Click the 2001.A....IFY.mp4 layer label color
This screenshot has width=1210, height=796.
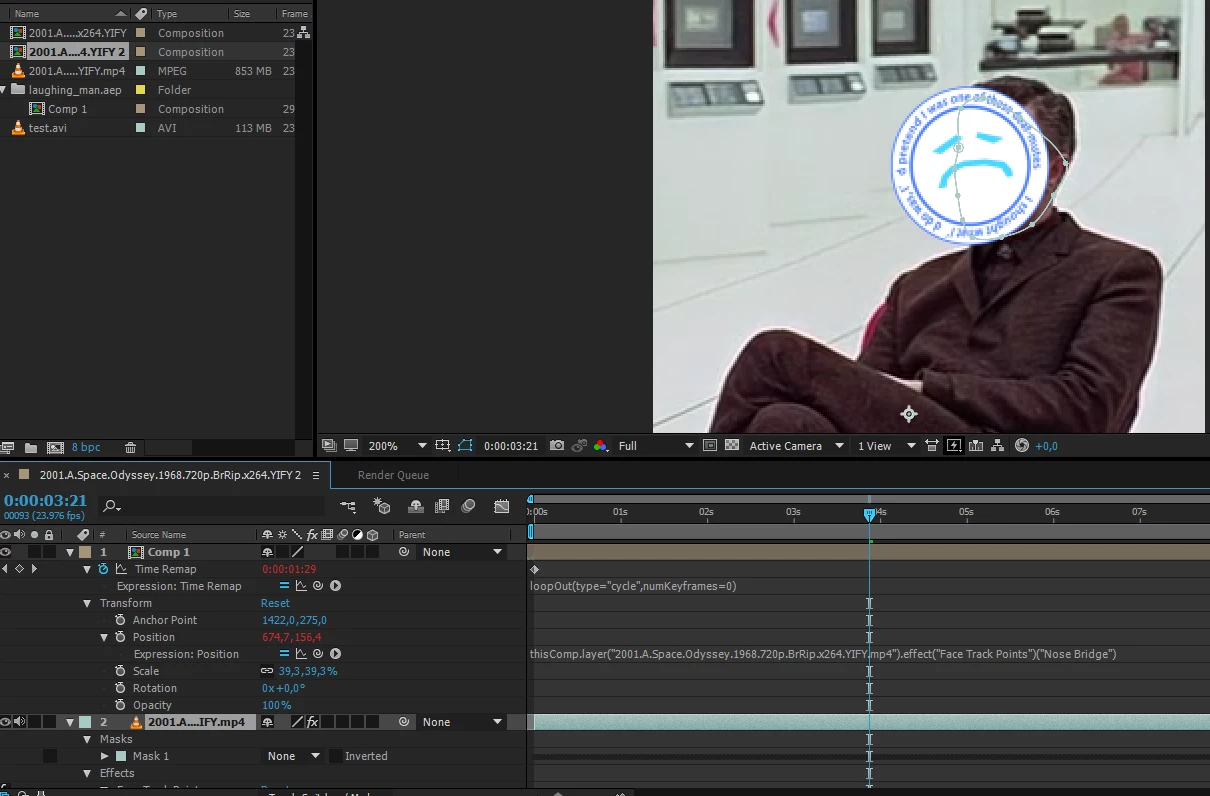click(x=85, y=722)
